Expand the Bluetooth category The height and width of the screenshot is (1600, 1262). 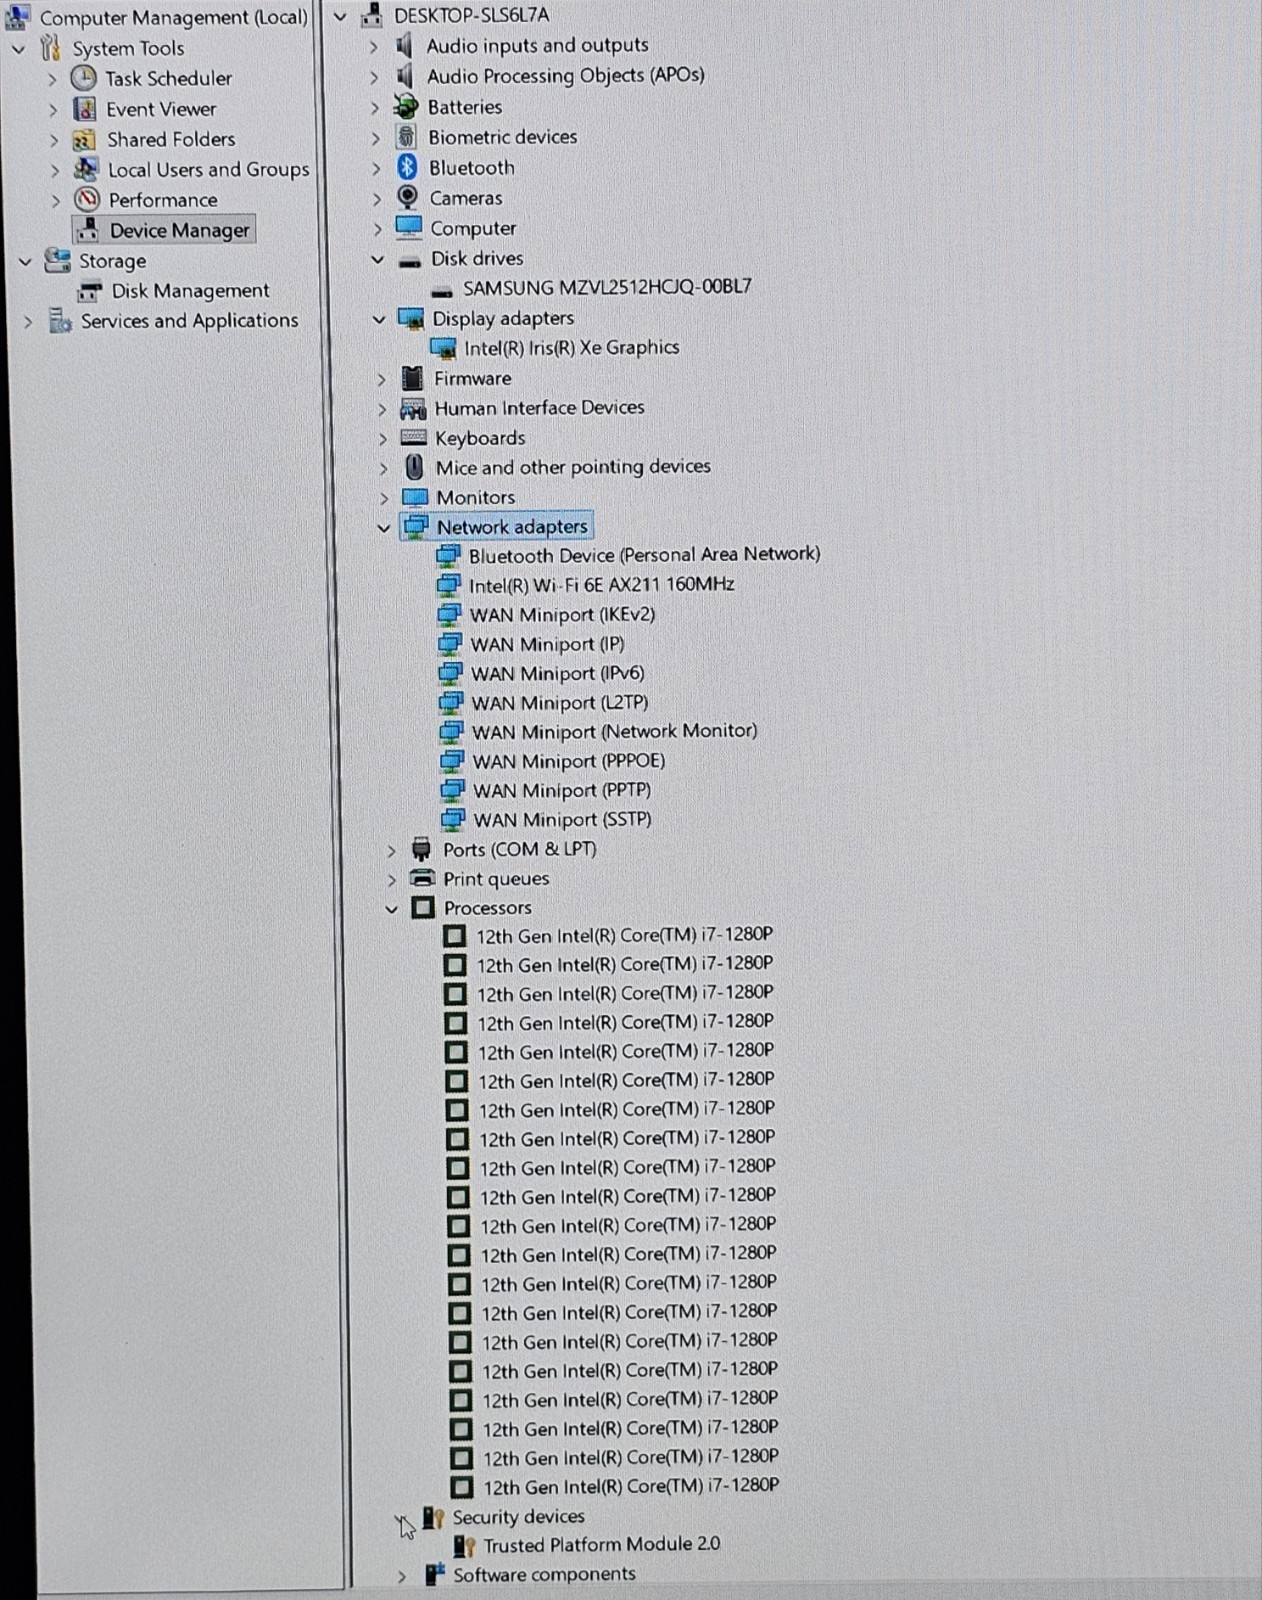(377, 168)
